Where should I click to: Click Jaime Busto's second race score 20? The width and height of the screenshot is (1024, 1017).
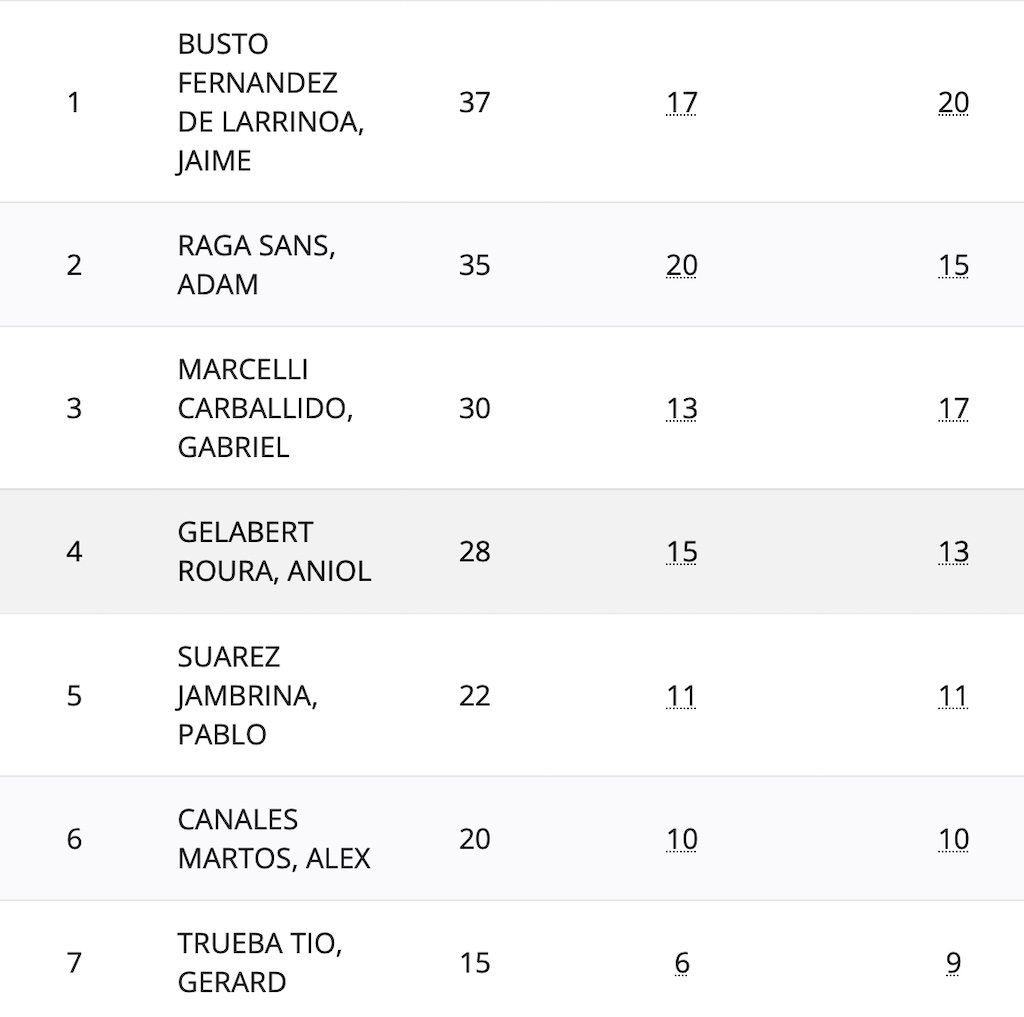953,103
